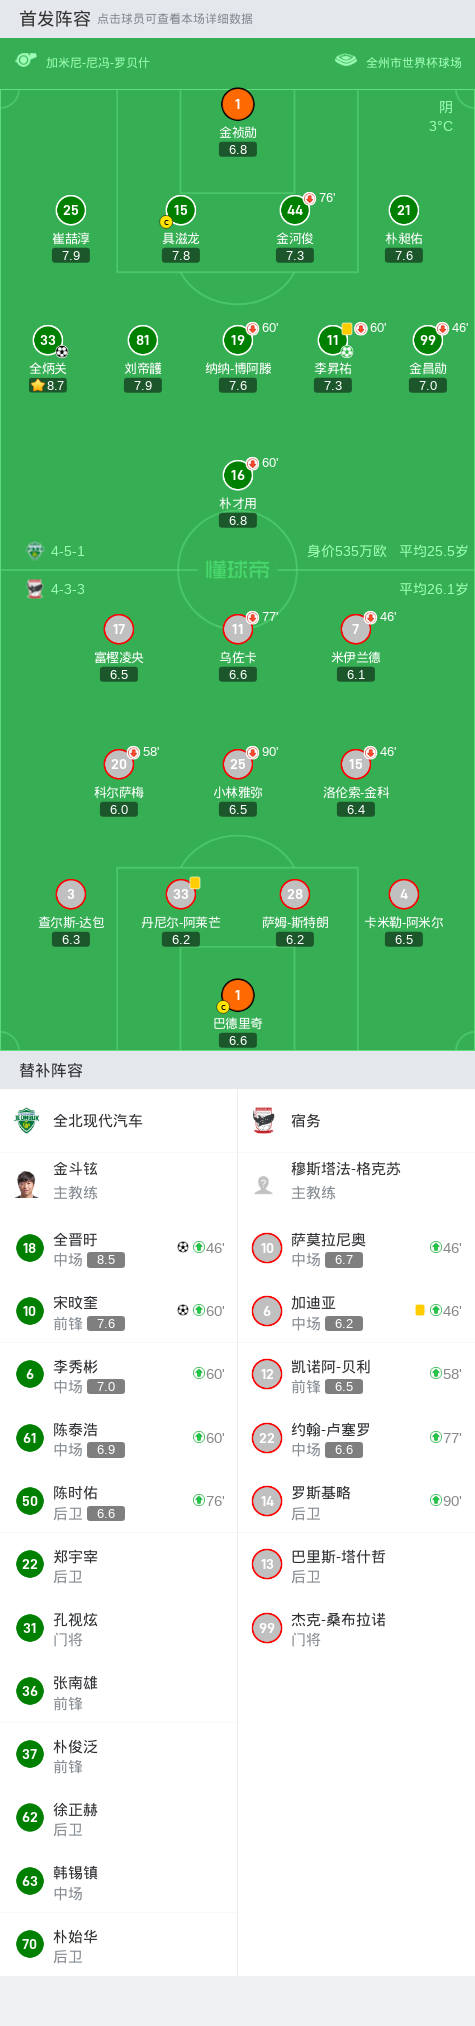The image size is (475, 2026).
Task: Open coach 穆斯塔法-格克苏 profile
Action: click(356, 1181)
